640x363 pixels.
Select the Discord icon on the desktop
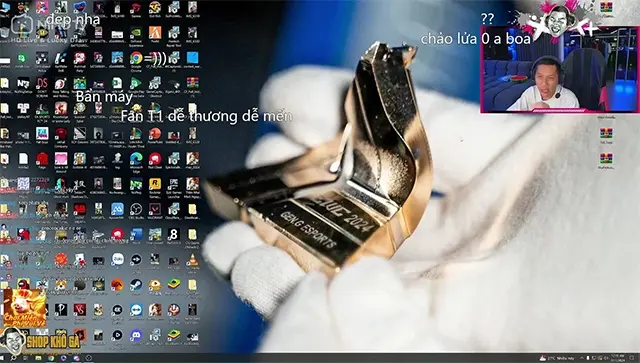click(x=136, y=335)
